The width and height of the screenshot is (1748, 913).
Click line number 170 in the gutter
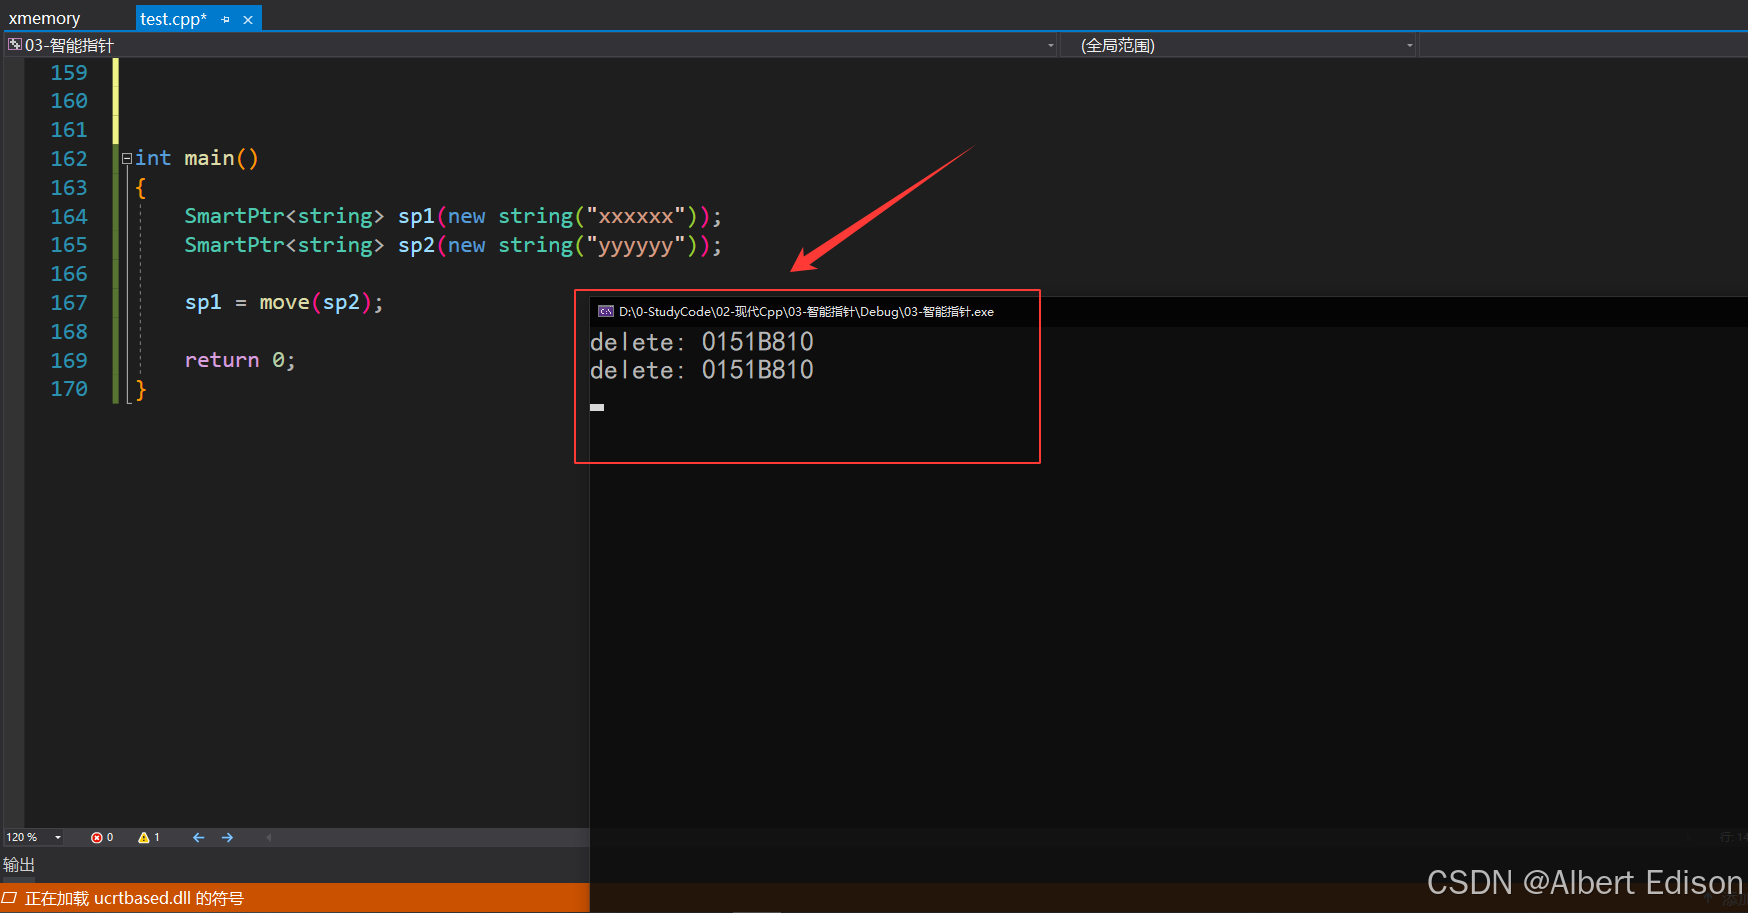pyautogui.click(x=69, y=389)
